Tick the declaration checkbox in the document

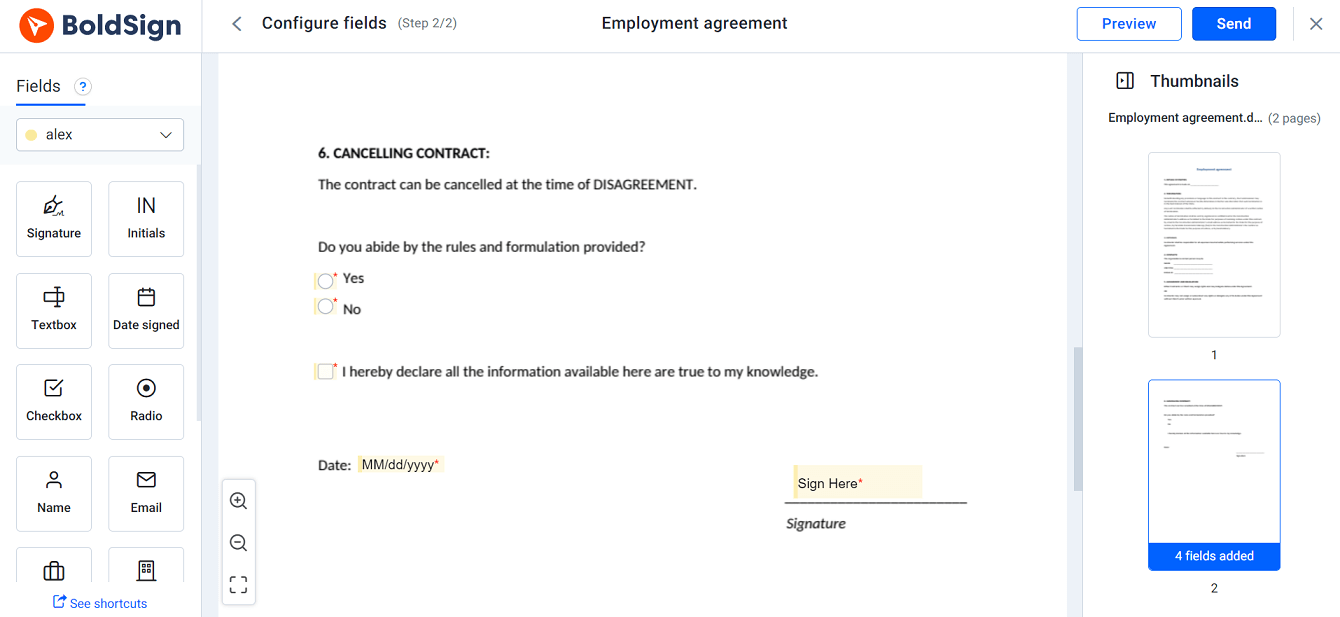pos(325,372)
